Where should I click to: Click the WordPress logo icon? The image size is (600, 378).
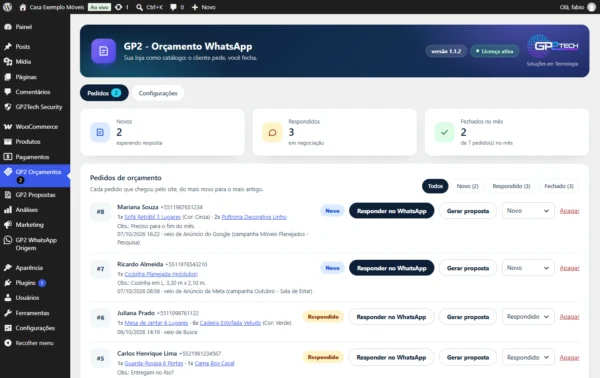pos(7,7)
